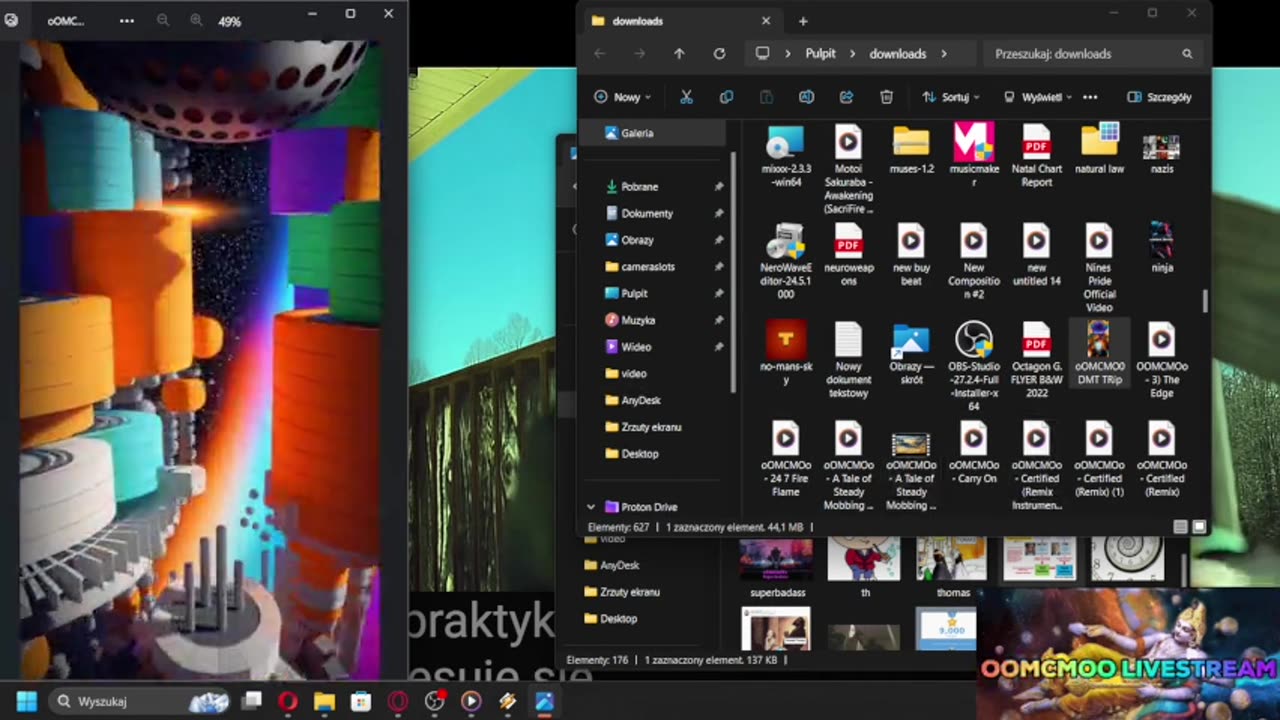Select Octagon G. FLYER B&W 2022 PDF
The width and height of the screenshot is (1280, 720).
coord(1036,361)
